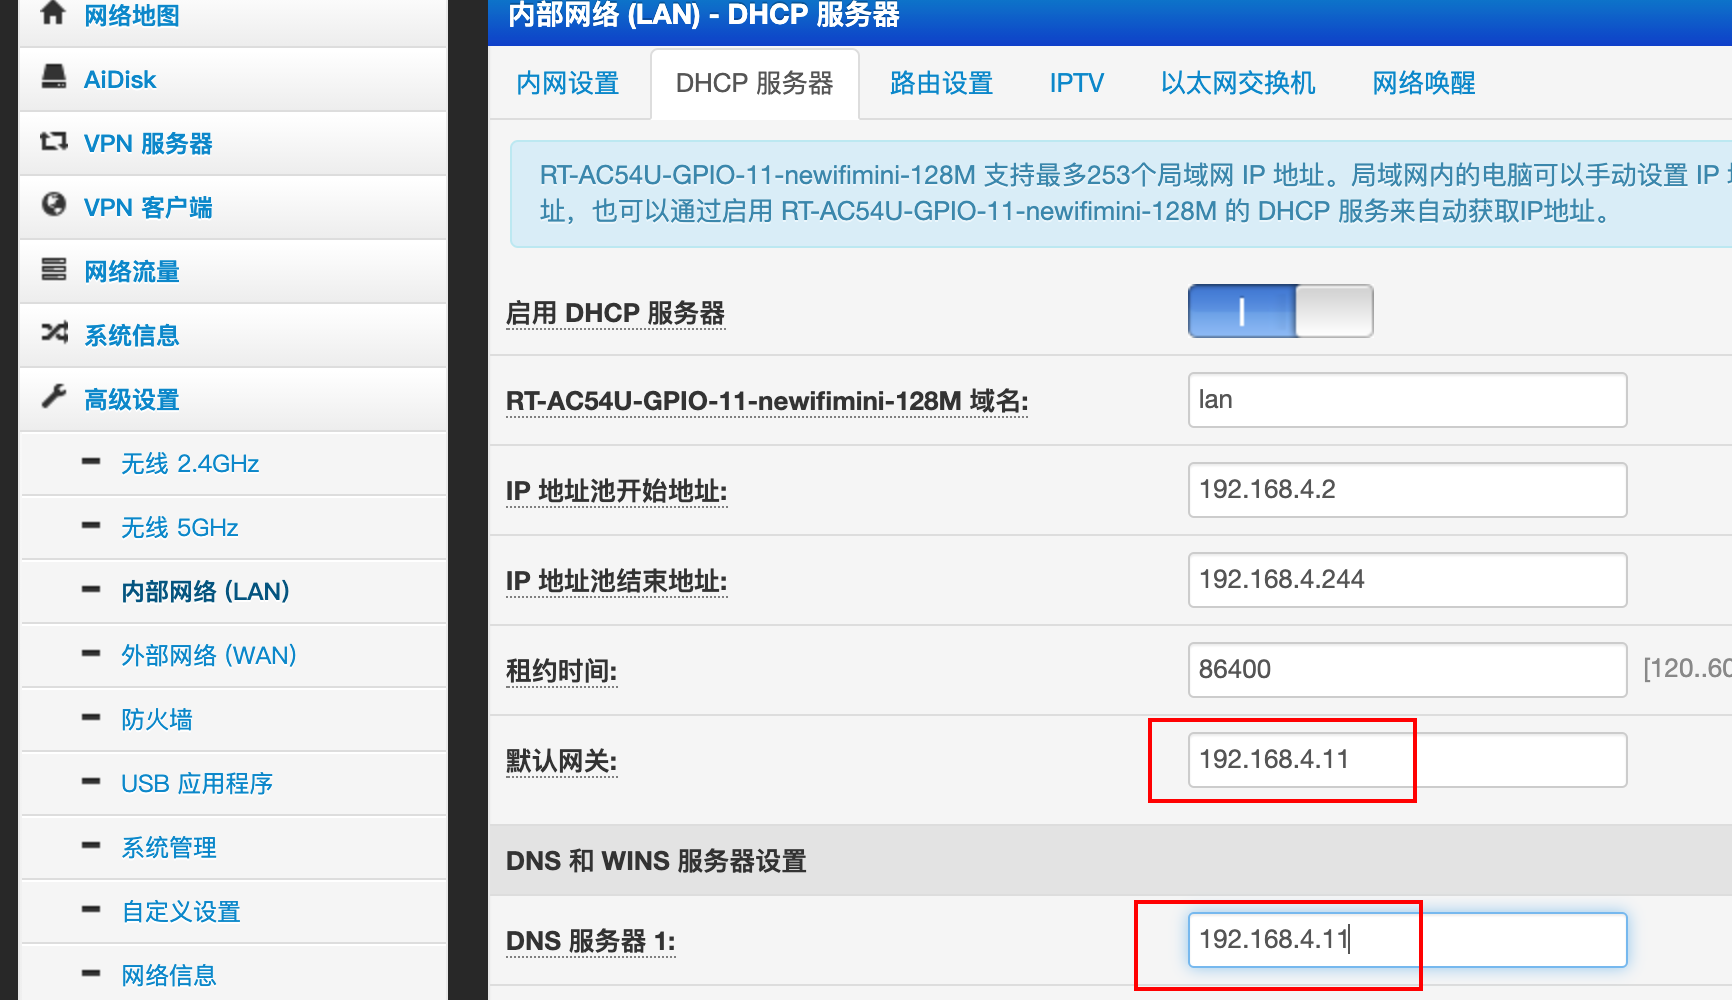The width and height of the screenshot is (1732, 1000).
Task: Click the shuffle icon next to 系统信息
Action: click(54, 333)
